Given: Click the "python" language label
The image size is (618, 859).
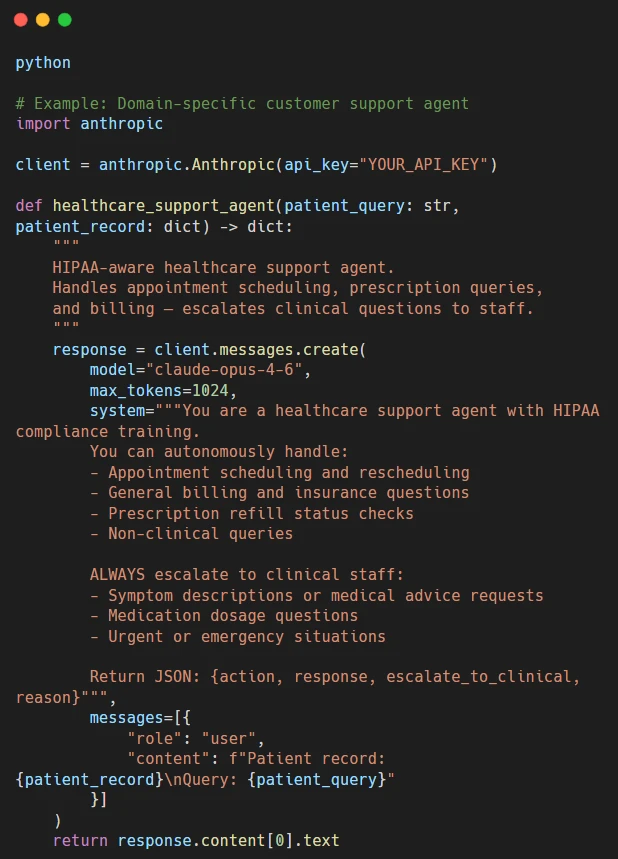Looking at the screenshot, I should coord(43,63).
